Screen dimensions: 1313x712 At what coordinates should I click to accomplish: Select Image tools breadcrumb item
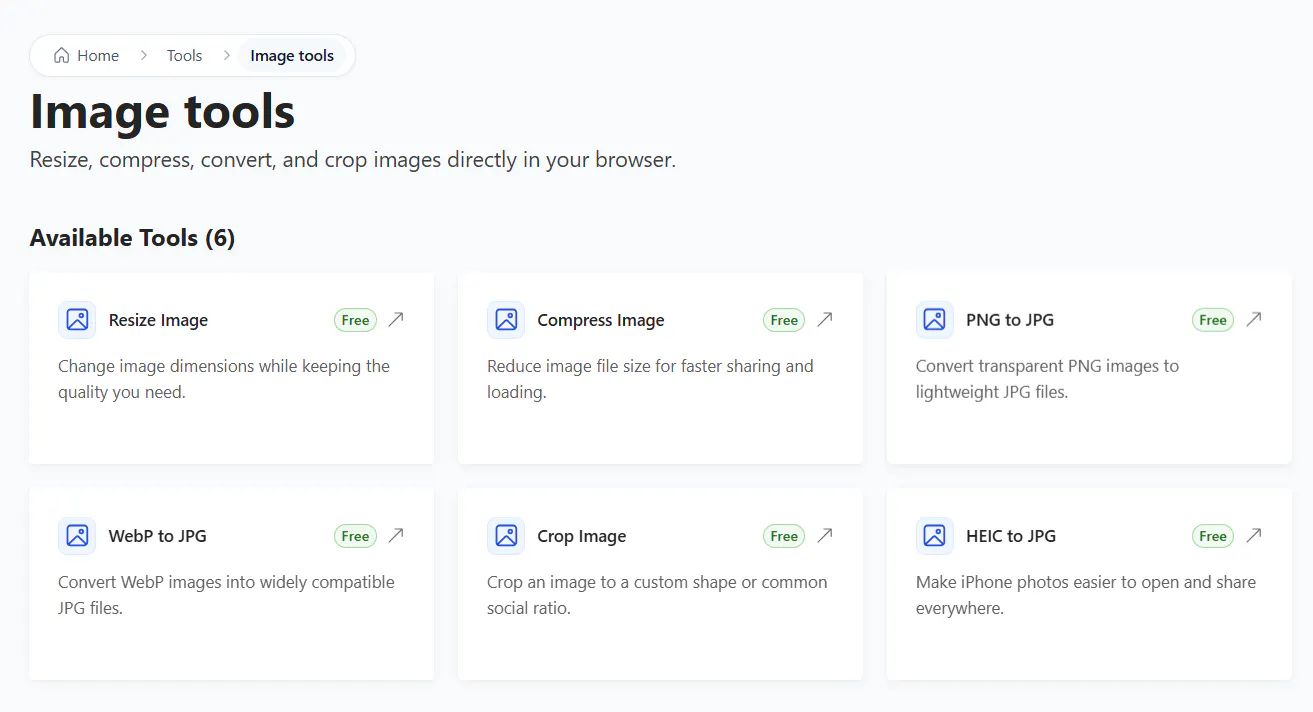tap(292, 56)
